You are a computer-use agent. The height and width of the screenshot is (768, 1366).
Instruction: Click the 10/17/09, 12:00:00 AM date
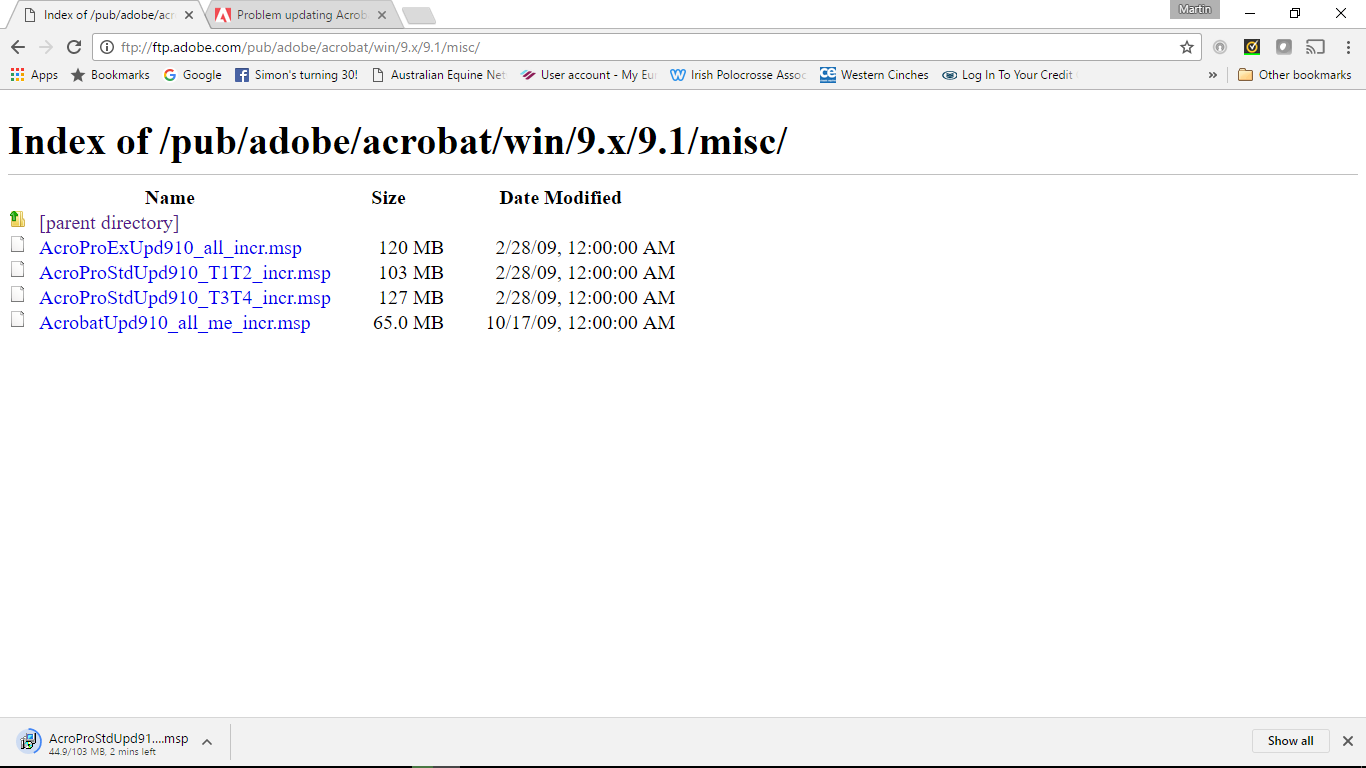pos(581,323)
